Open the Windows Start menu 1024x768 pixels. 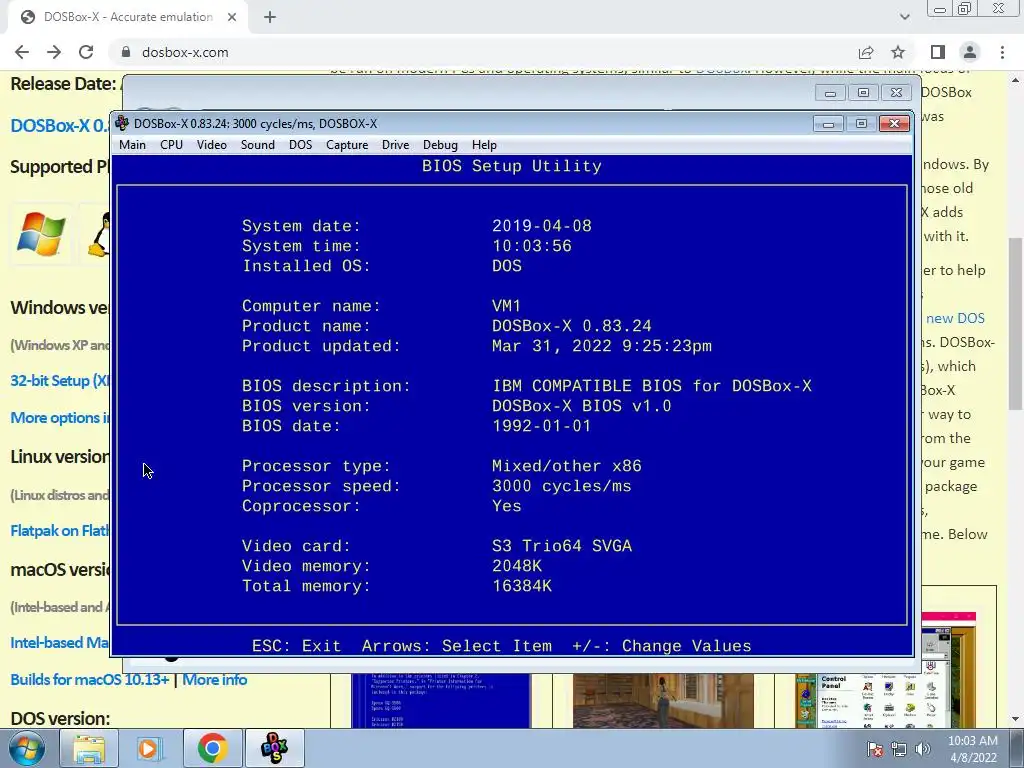pyautogui.click(x=26, y=748)
